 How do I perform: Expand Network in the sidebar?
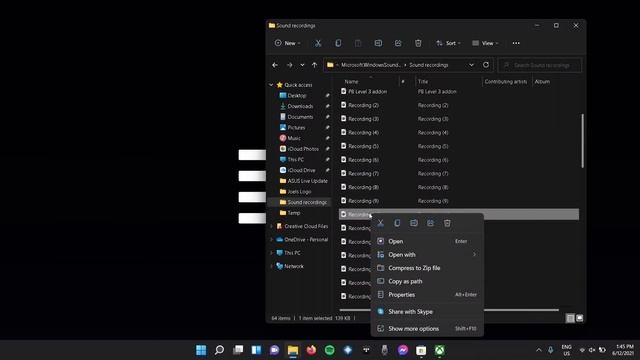coord(271,266)
